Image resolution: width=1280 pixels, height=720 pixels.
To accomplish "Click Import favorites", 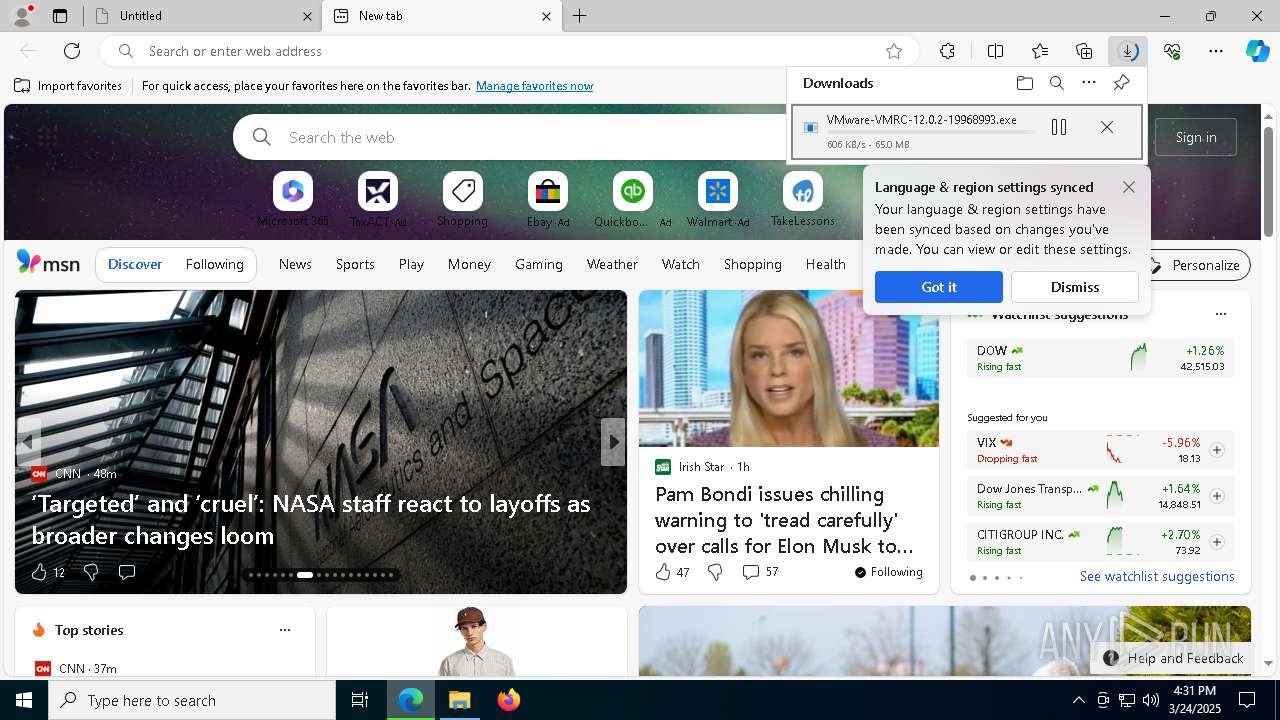I will (68, 86).
